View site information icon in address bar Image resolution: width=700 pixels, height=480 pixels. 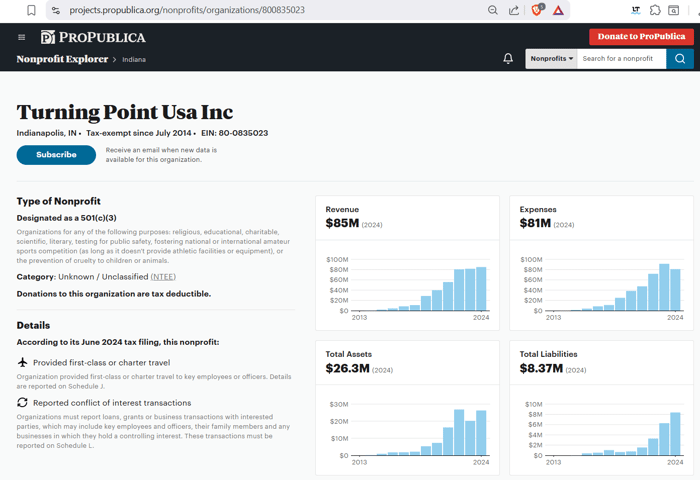click(56, 10)
